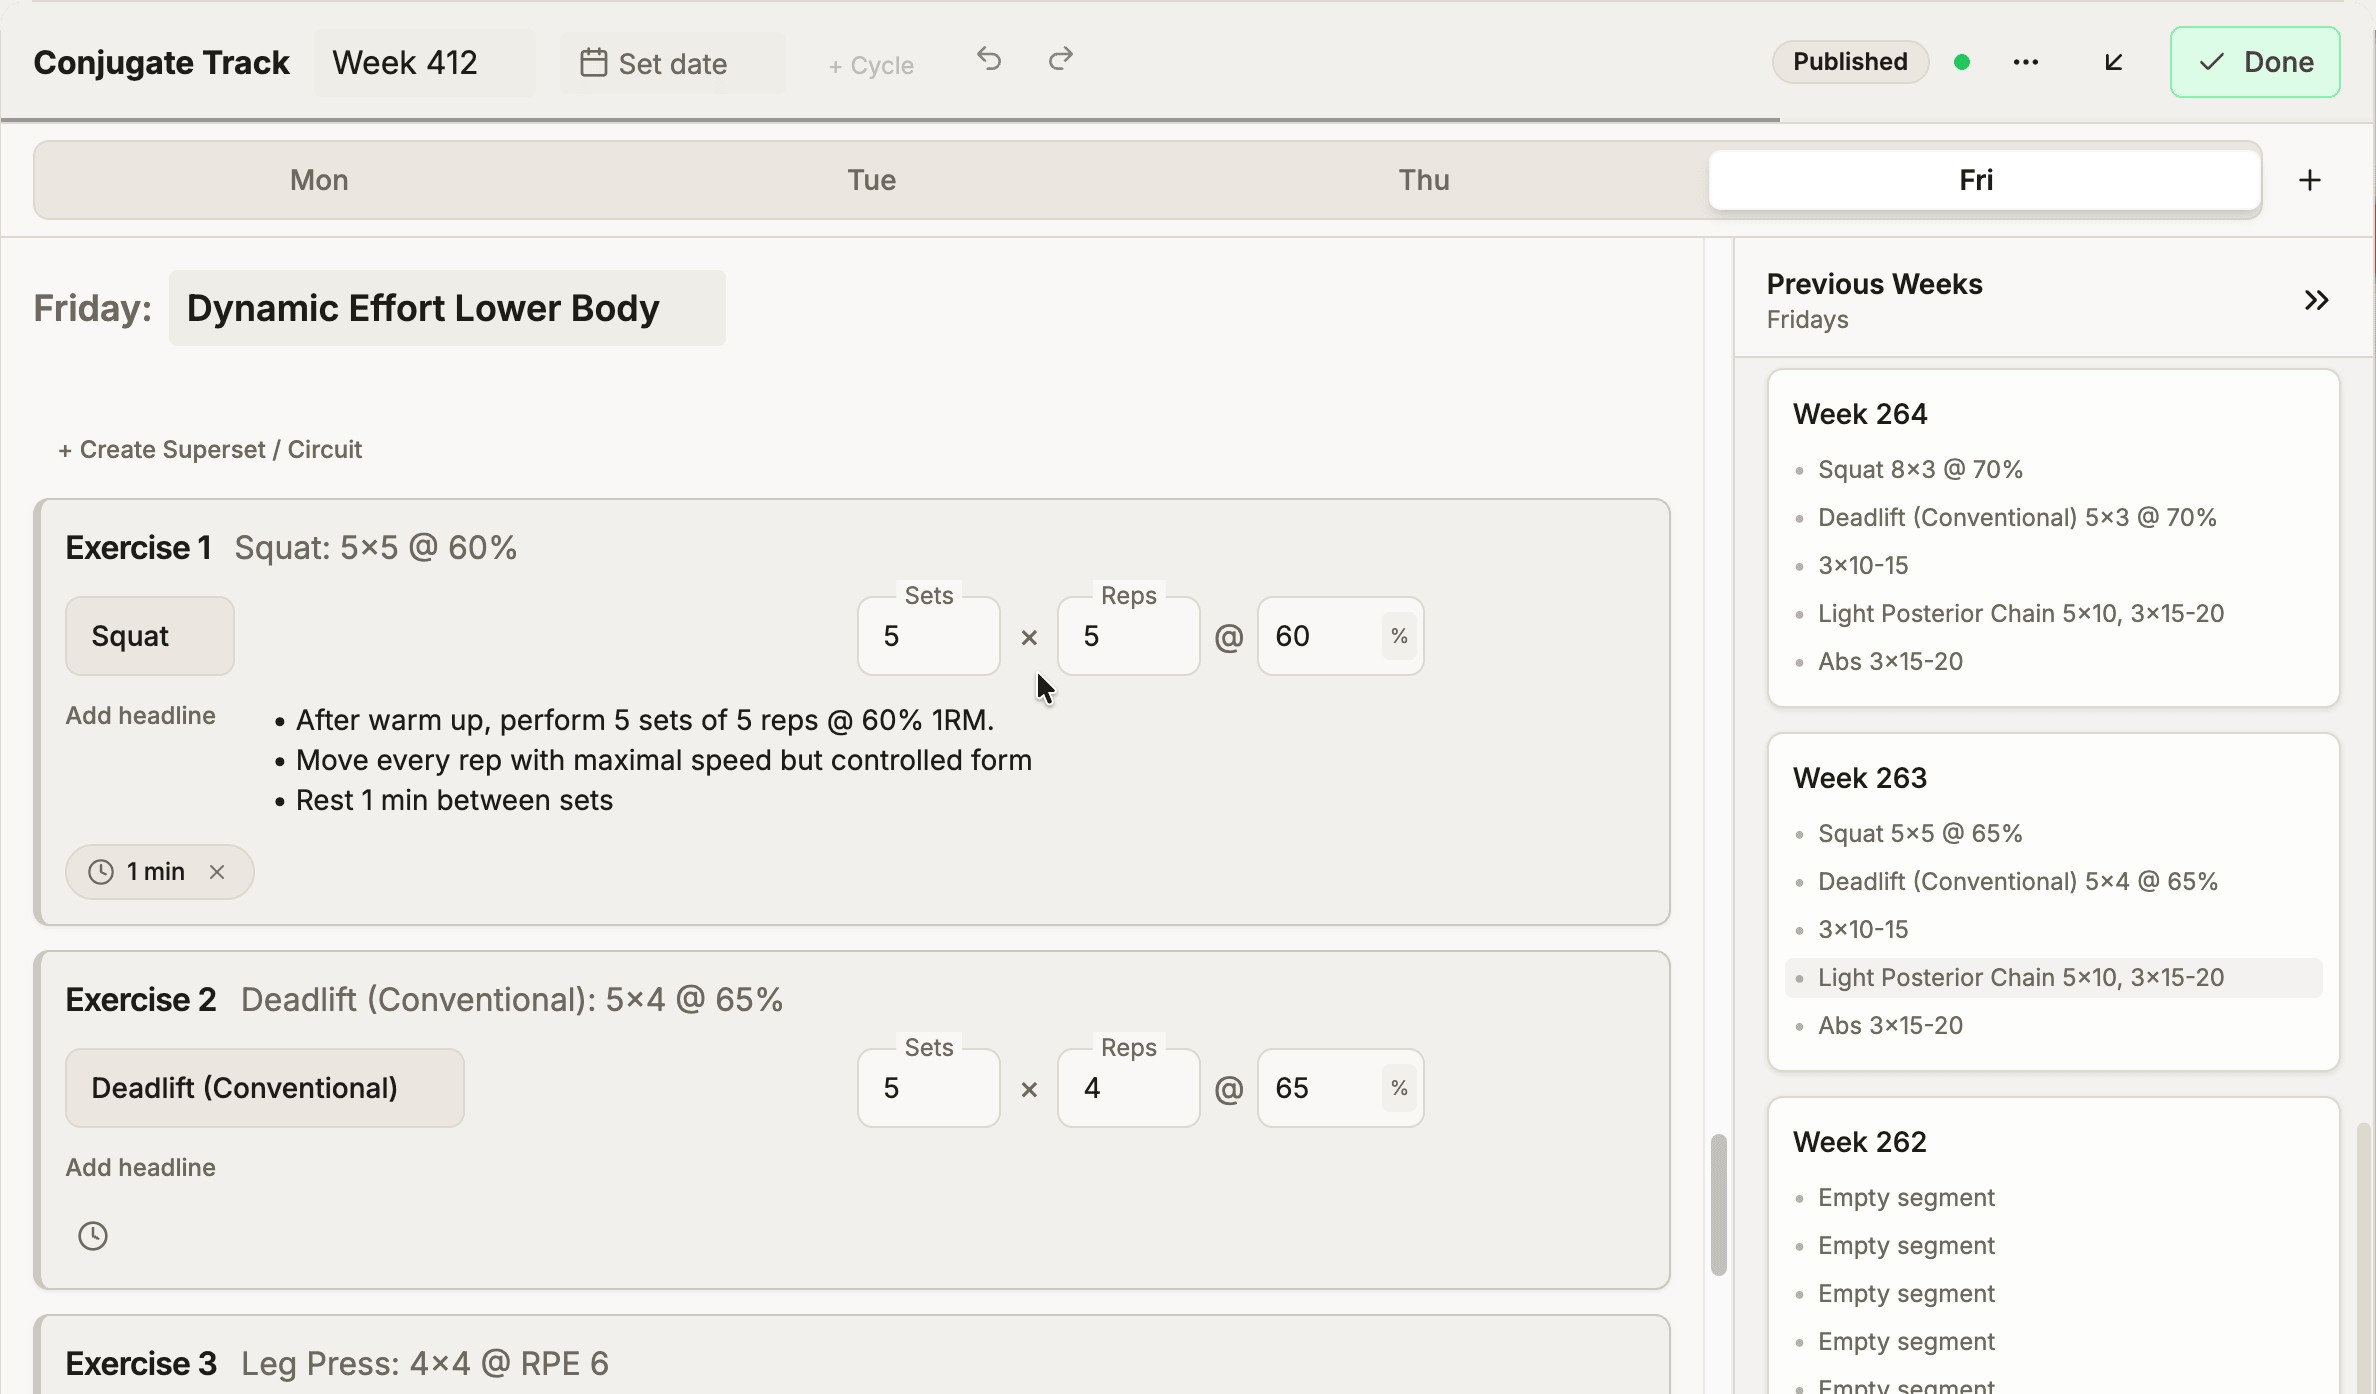2376x1394 pixels.
Task: Edit the Dynamic Effort Lower Body title
Action: (x=447, y=308)
